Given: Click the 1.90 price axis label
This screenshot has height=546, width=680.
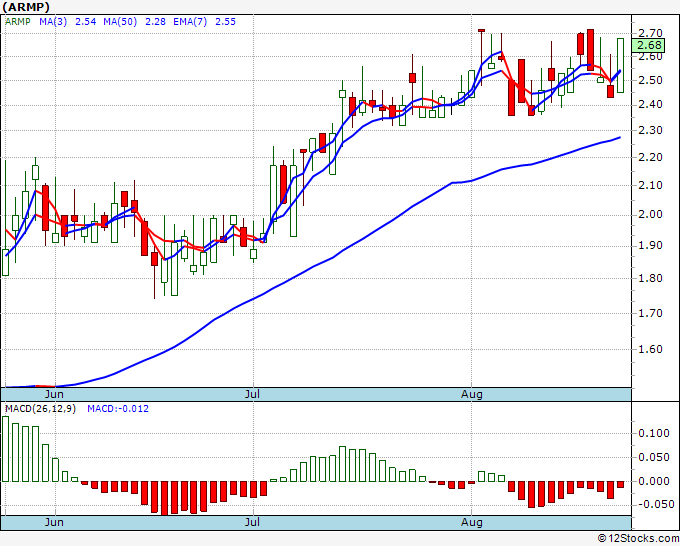Looking at the screenshot, I should click(x=650, y=245).
